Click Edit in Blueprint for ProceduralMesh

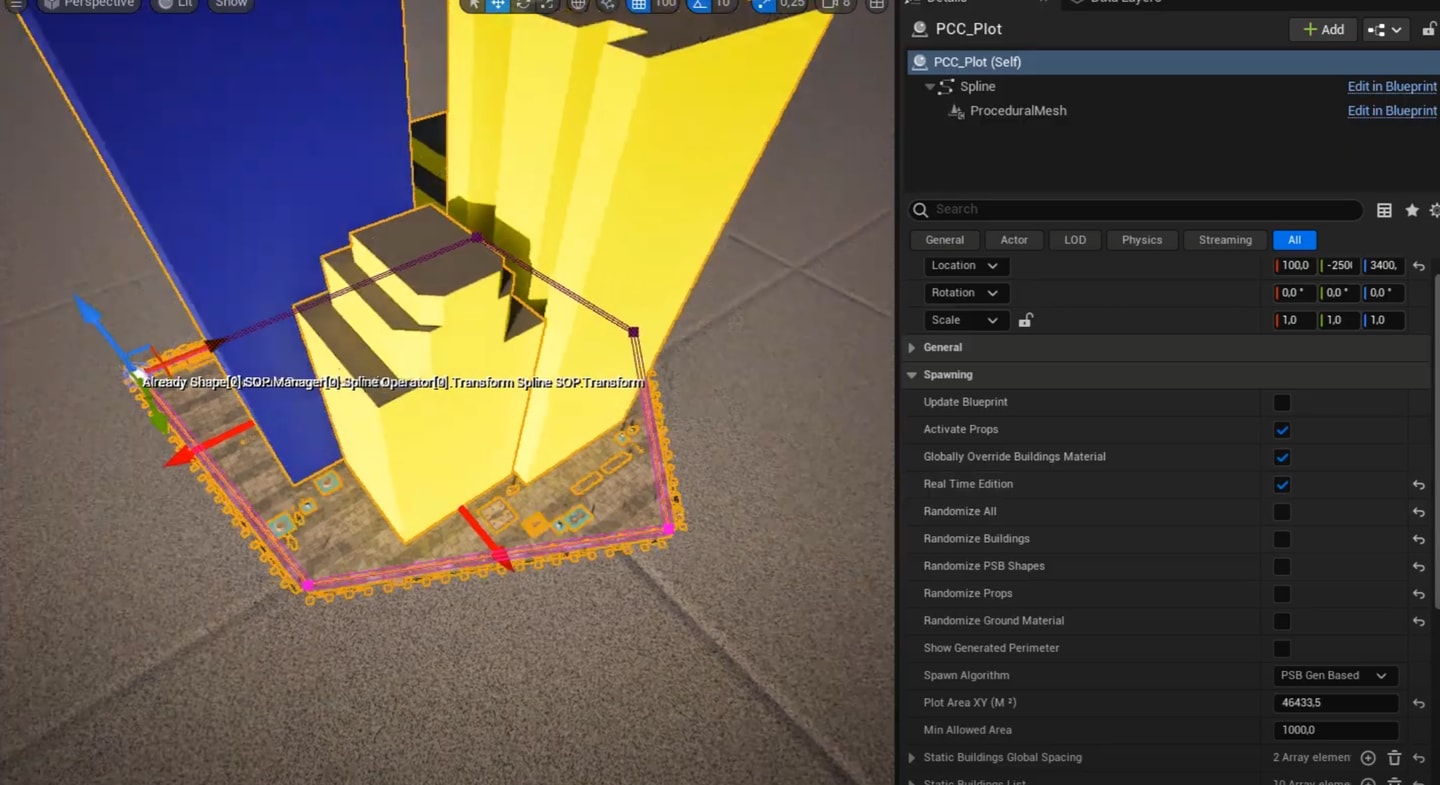1392,111
